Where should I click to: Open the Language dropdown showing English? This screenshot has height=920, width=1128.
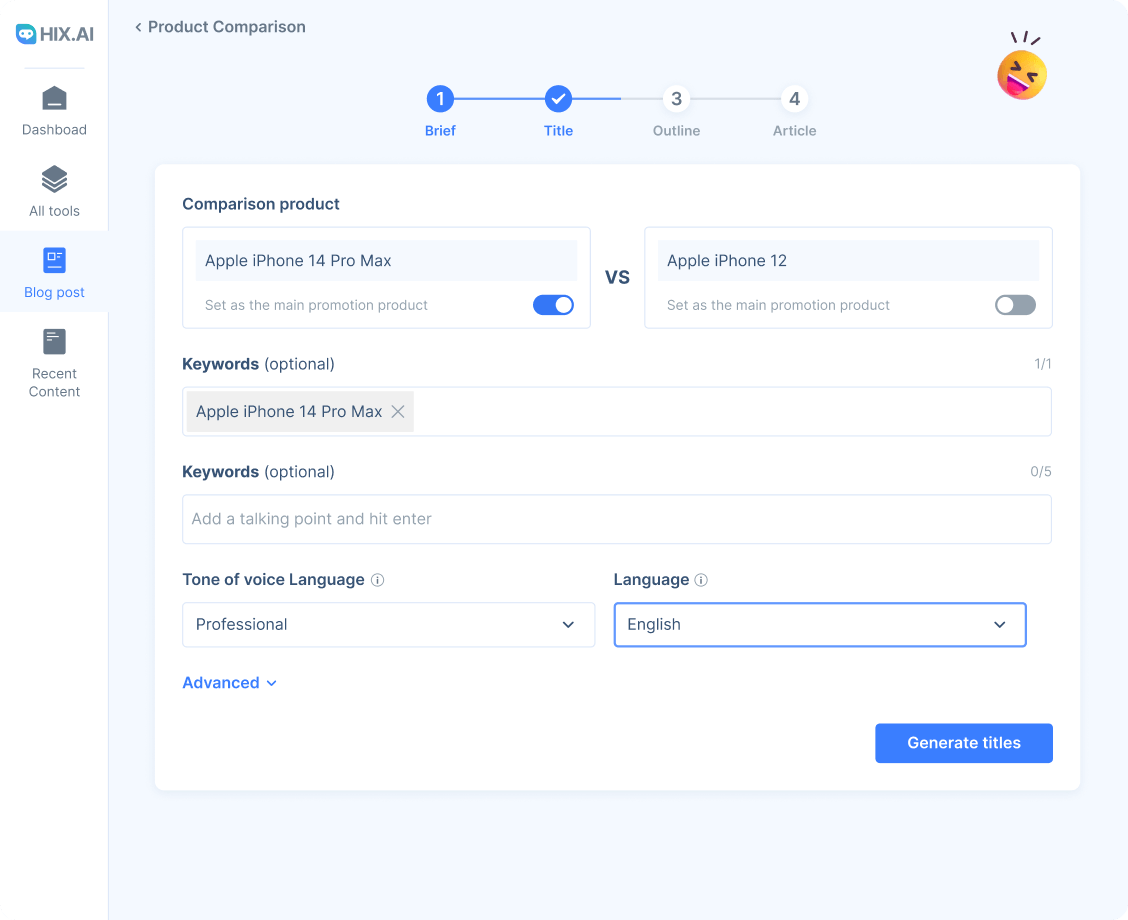[820, 624]
